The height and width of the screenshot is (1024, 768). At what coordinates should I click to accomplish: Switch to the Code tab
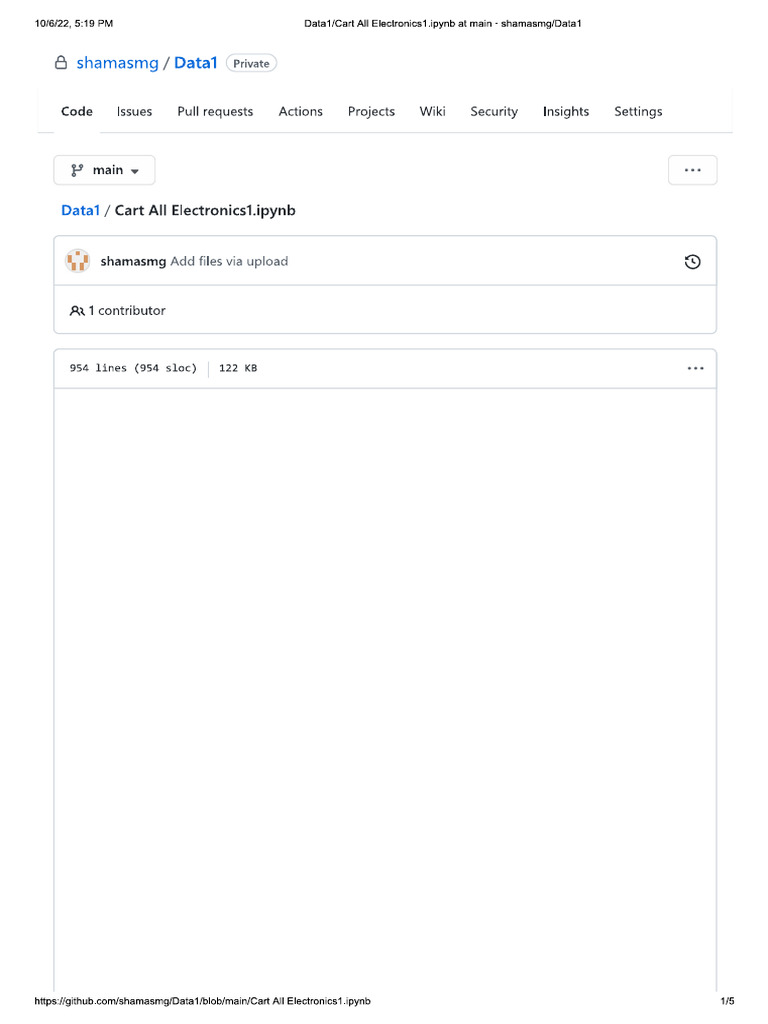click(77, 112)
